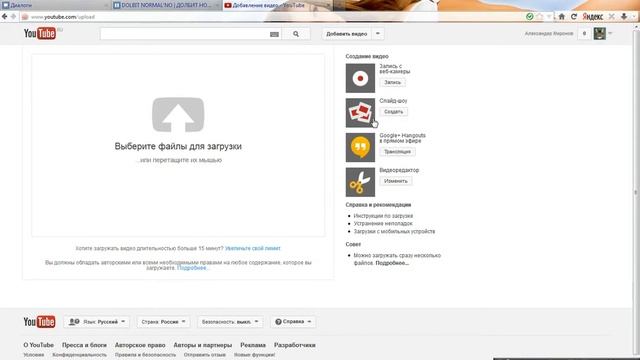This screenshot has width=640, height=360.
Task: Open Инструкции по загрузке link
Action: 383,216
